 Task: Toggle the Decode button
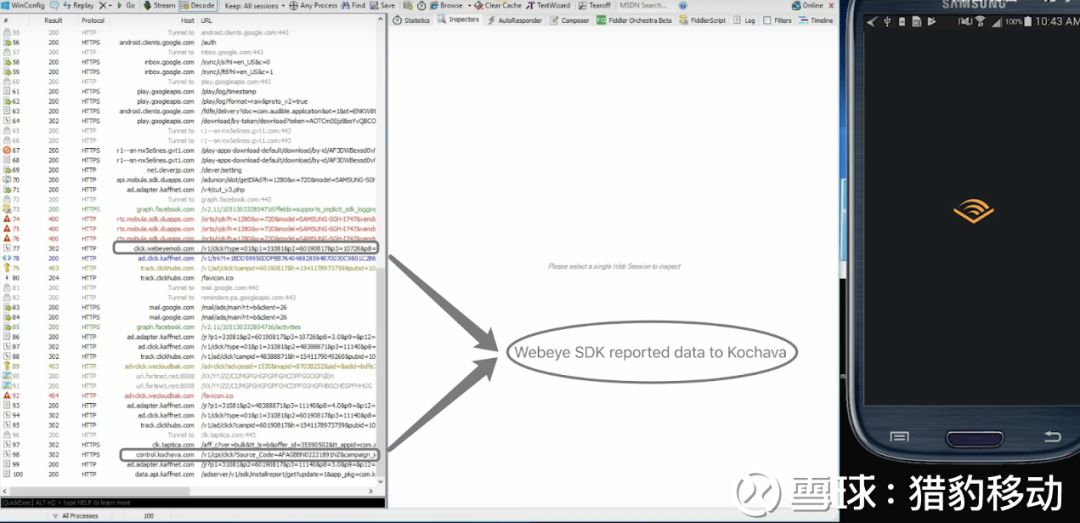(x=198, y=5)
